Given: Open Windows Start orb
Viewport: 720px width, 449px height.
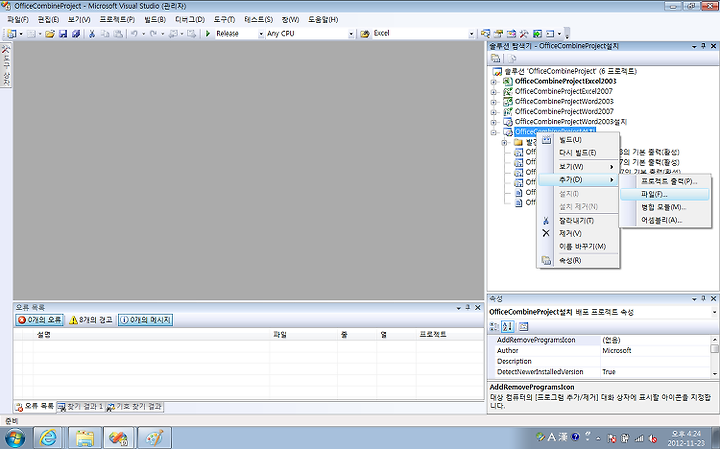Looking at the screenshot, I should tap(14, 438).
